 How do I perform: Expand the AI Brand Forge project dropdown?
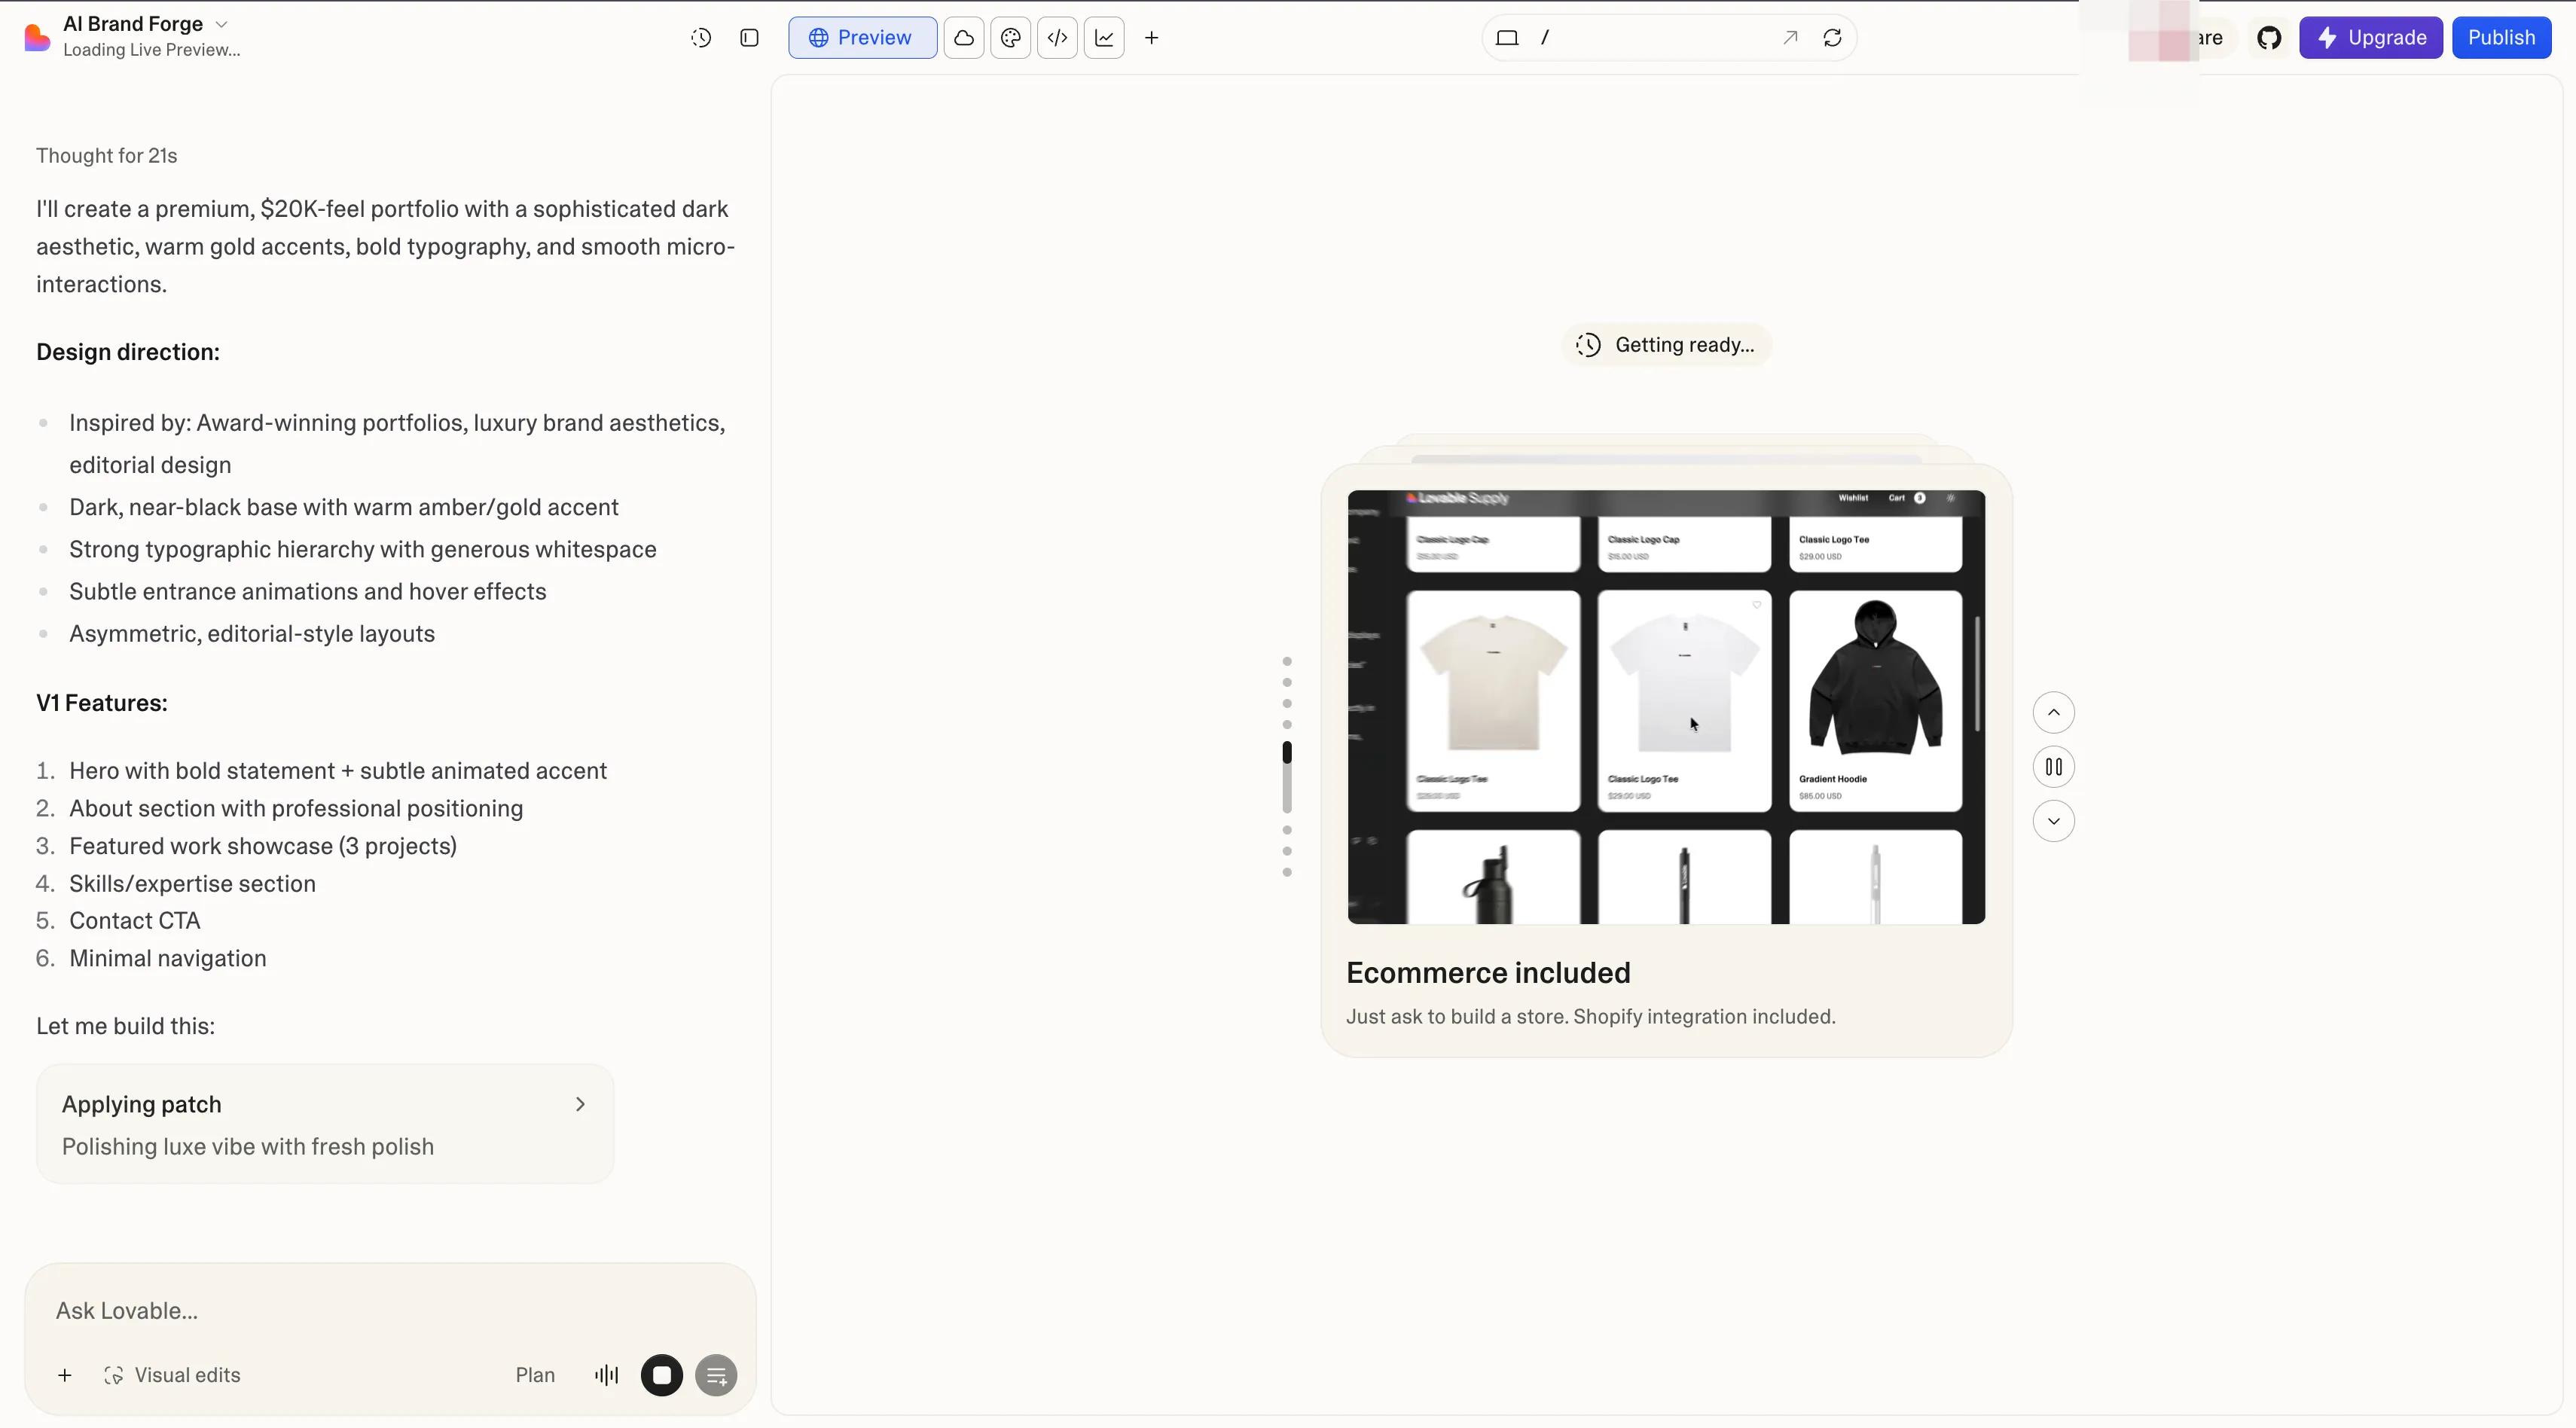[x=222, y=24]
